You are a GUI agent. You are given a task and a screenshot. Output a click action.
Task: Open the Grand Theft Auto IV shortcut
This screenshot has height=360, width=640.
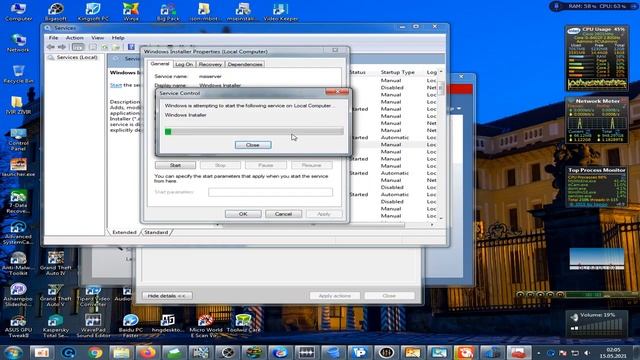tap(56, 264)
